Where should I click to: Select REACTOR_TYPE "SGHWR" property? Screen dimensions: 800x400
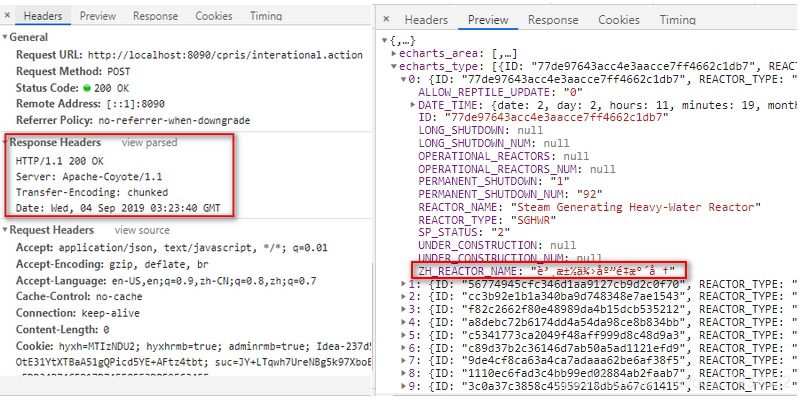click(487, 220)
